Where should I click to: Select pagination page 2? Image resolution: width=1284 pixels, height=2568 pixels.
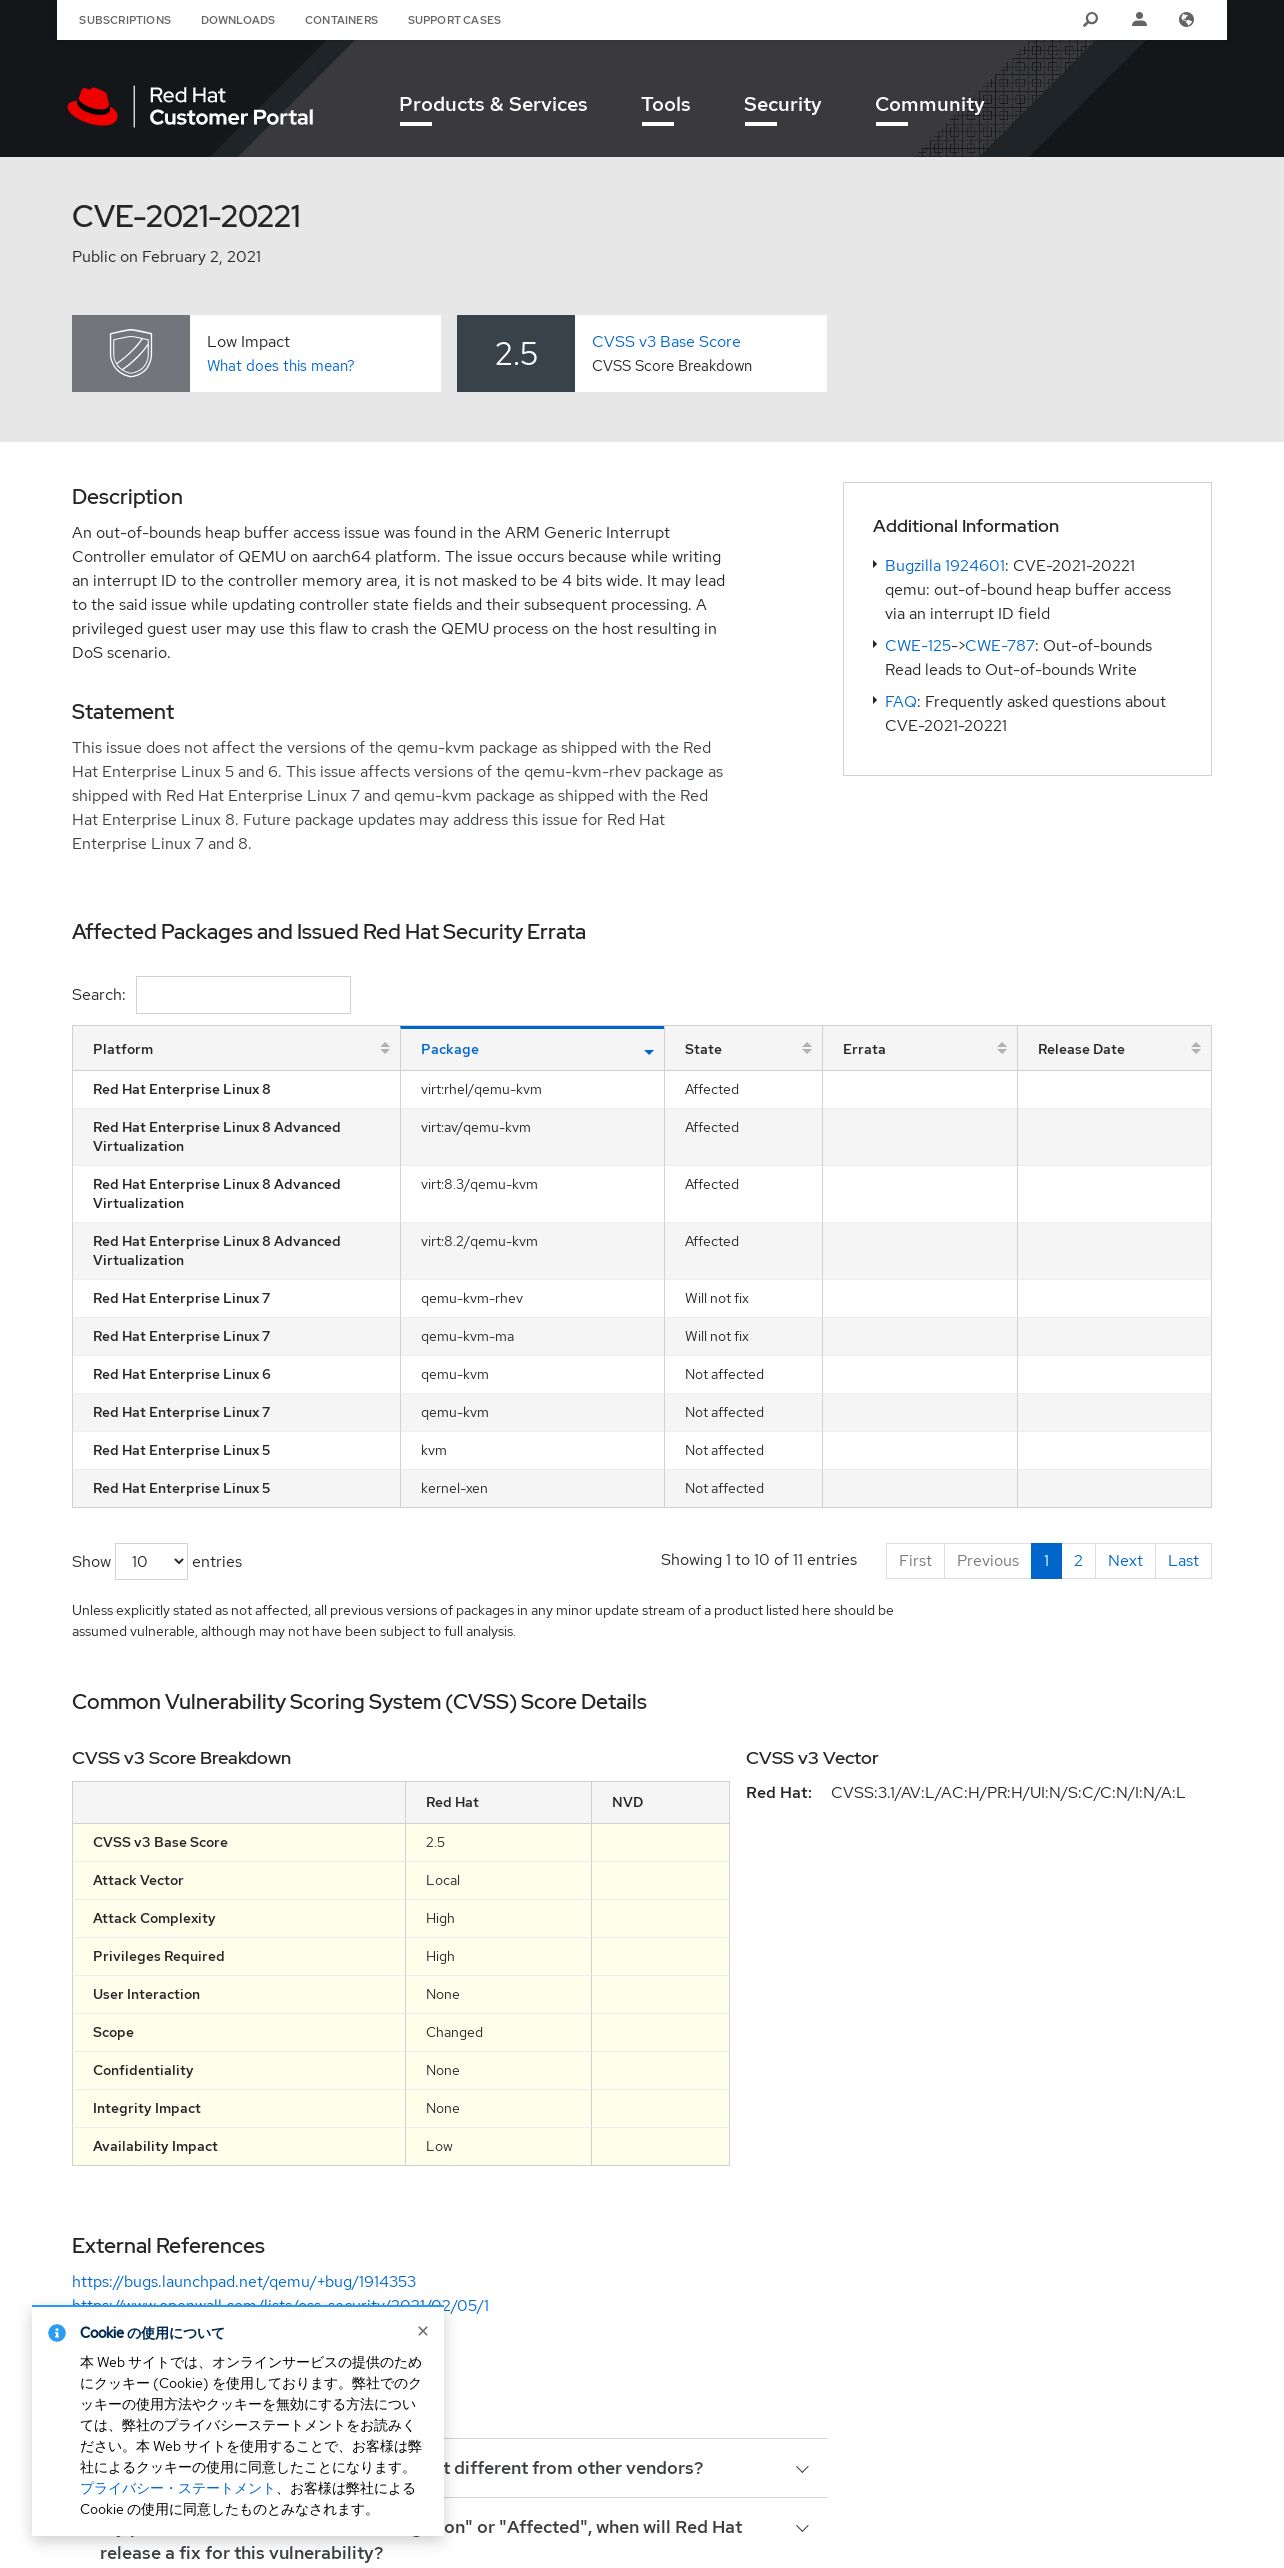pyautogui.click(x=1078, y=1561)
